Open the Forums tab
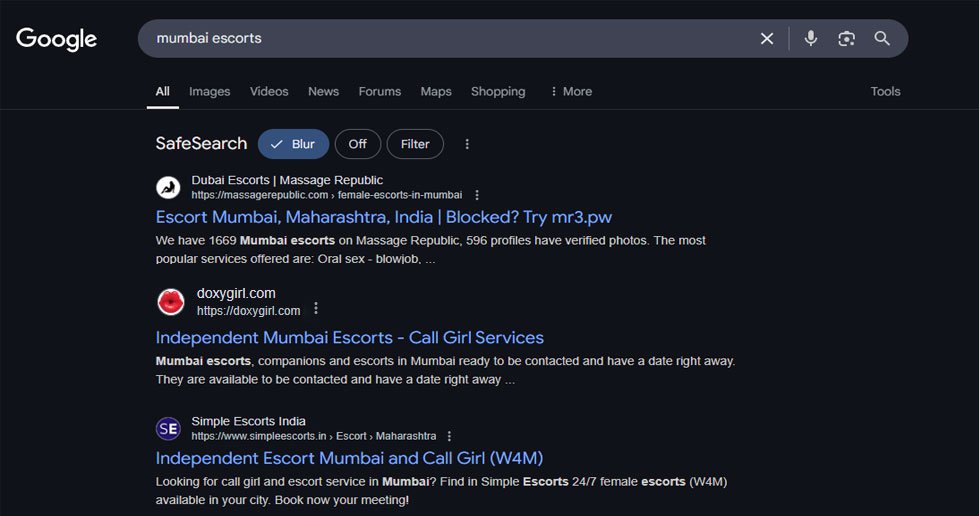 click(380, 91)
